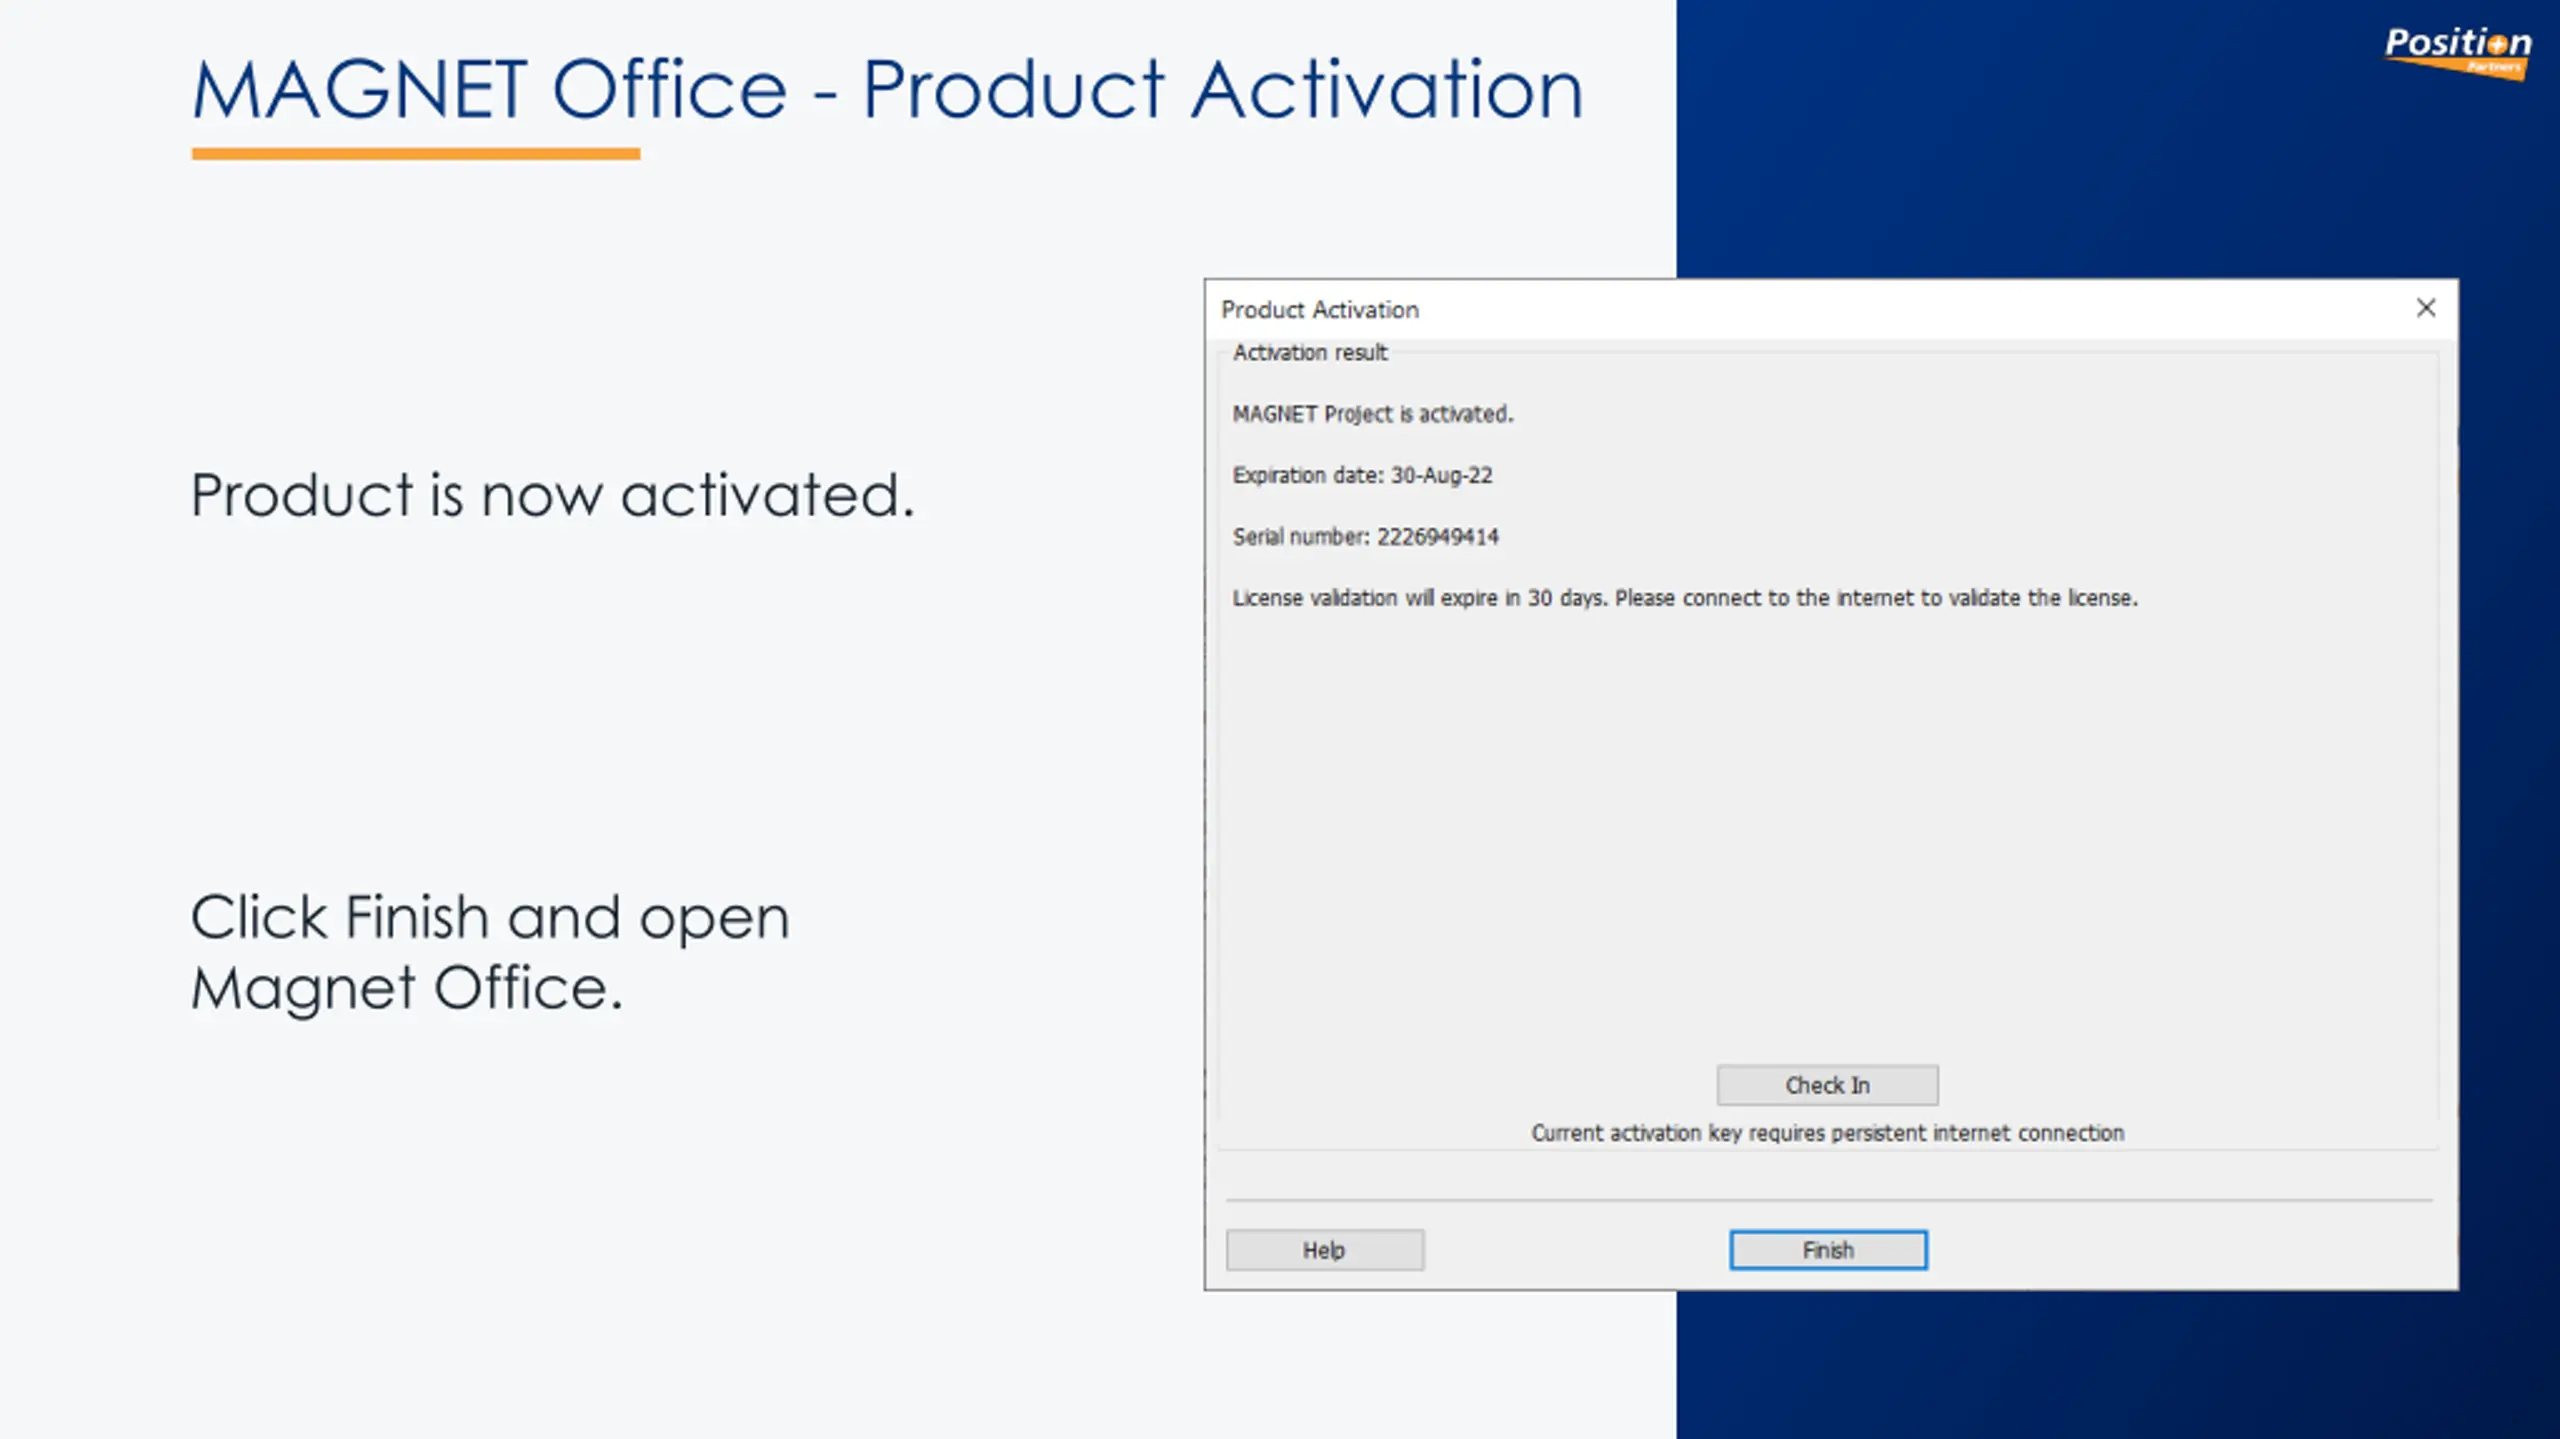This screenshot has height=1439, width=2560.
Task: Close the Product Activation dialog
Action: pyautogui.click(x=2426, y=308)
